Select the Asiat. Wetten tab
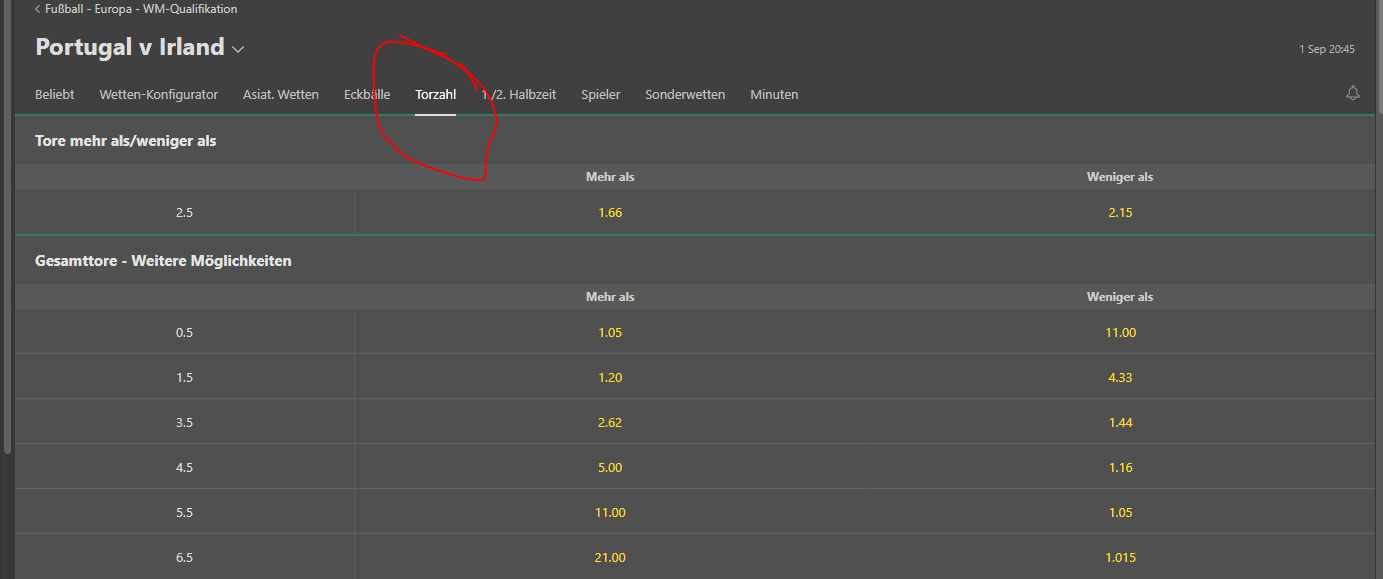The height and width of the screenshot is (579, 1383). pos(281,95)
